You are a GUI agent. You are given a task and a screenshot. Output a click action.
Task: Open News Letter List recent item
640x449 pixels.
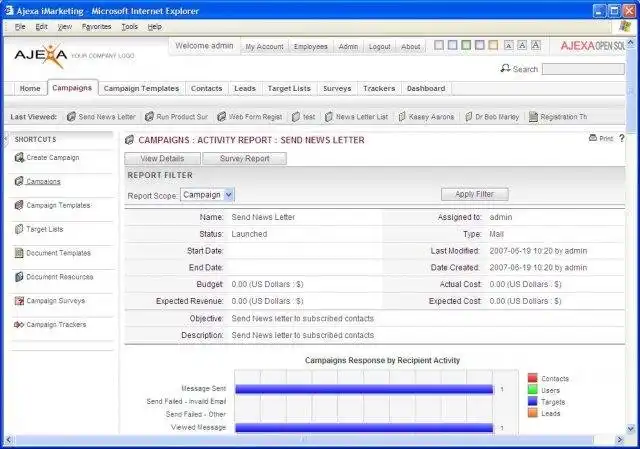coord(356,117)
